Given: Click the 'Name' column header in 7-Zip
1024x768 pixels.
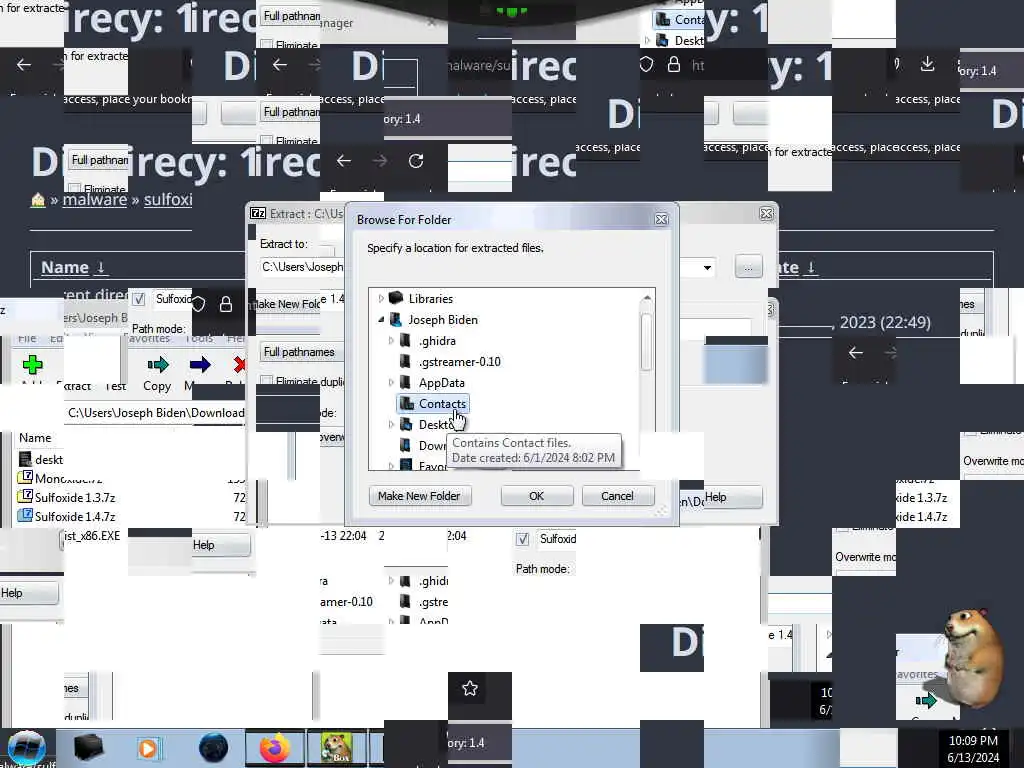Looking at the screenshot, I should click(x=35, y=438).
